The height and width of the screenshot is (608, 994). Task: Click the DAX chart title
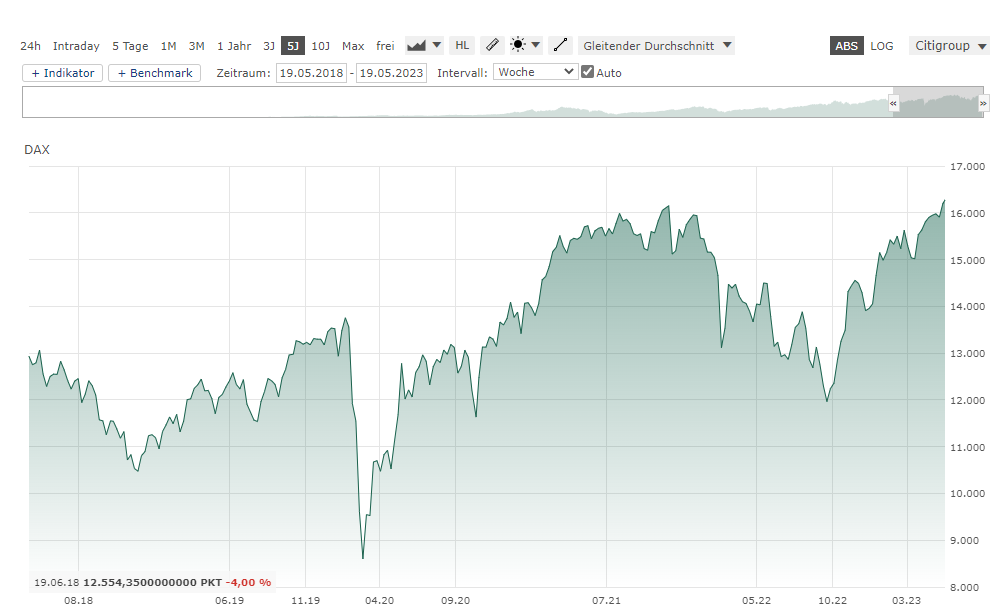(x=37, y=150)
